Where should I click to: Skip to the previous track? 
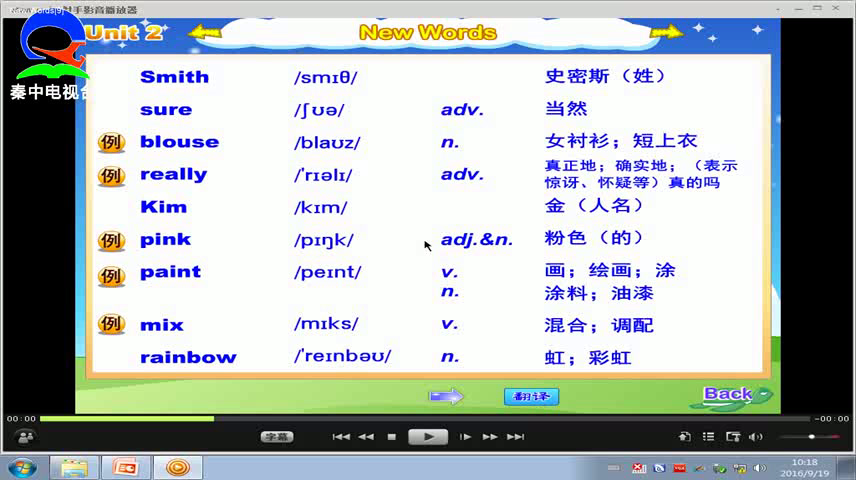[341, 437]
